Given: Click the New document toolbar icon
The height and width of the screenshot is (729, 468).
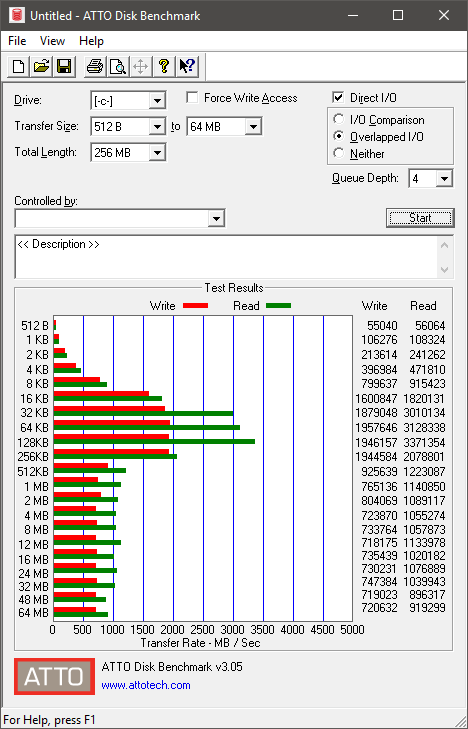Looking at the screenshot, I should [18, 66].
